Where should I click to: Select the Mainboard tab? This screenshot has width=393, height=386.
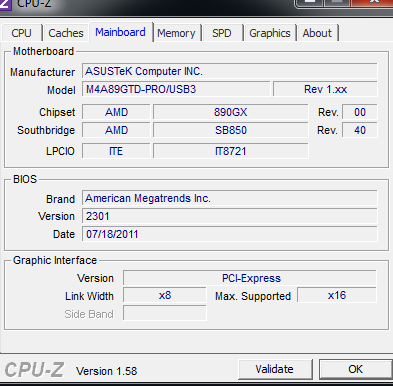(x=120, y=32)
